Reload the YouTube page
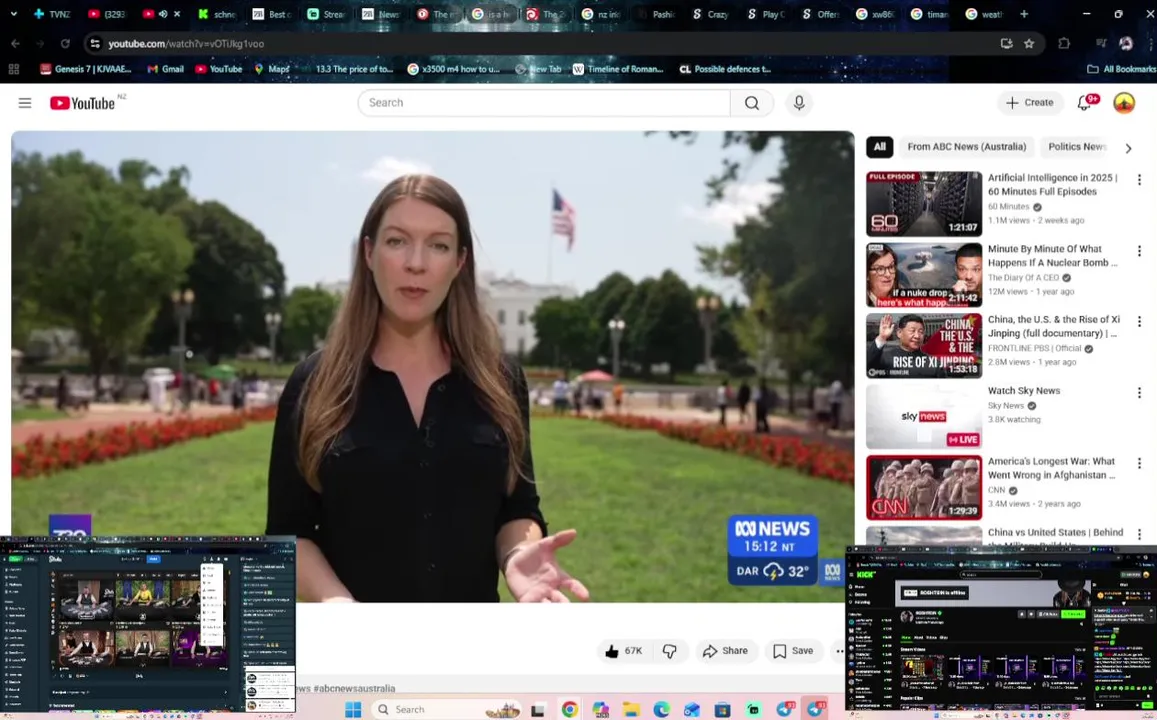1157x720 pixels. tap(65, 44)
